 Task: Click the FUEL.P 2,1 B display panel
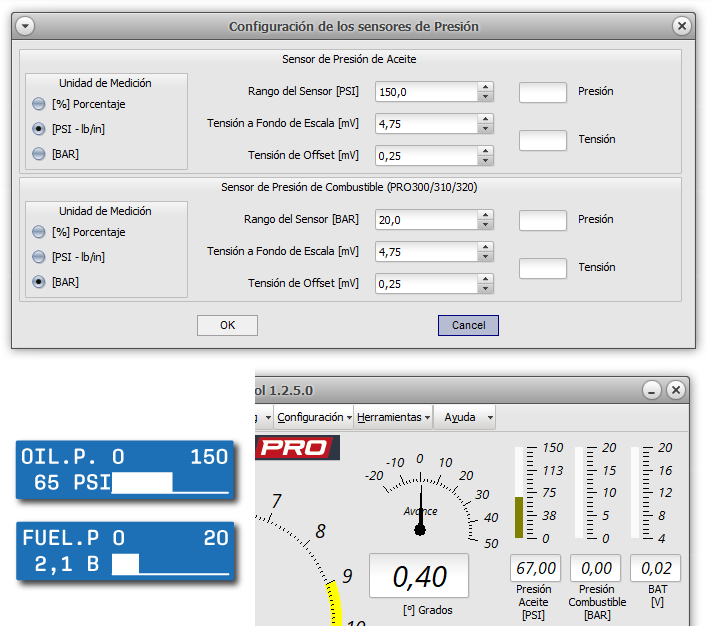click(125, 551)
